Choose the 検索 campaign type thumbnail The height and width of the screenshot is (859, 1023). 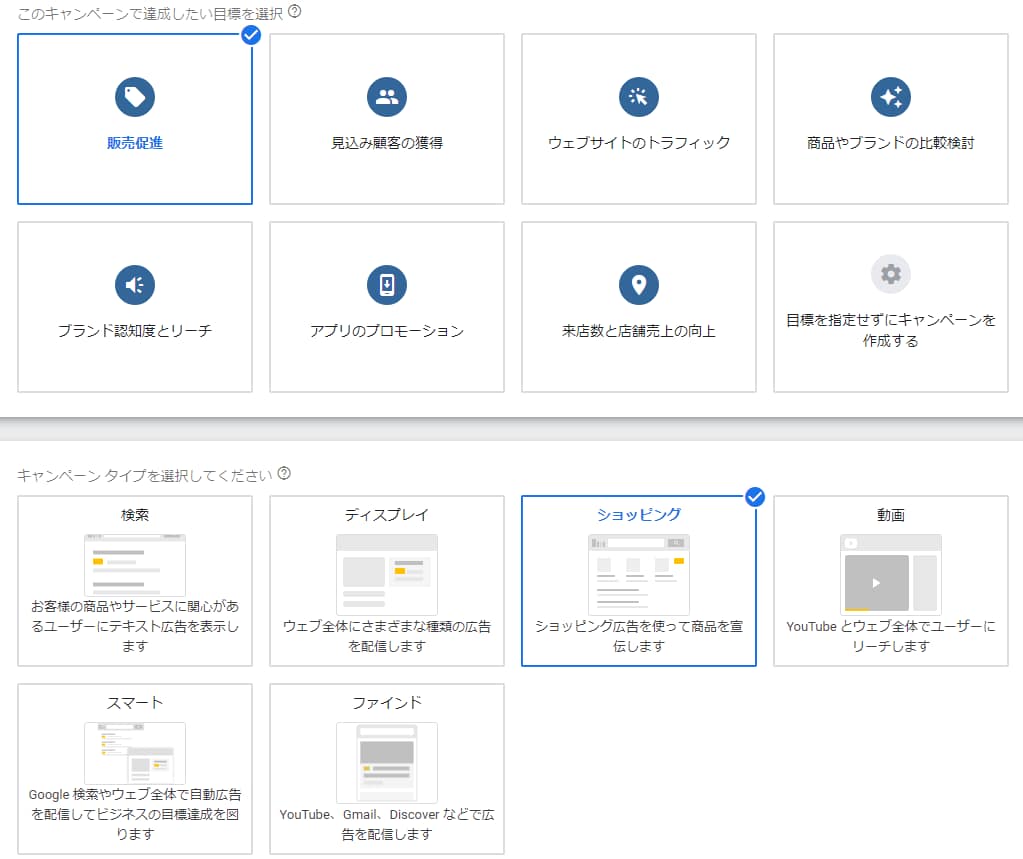[x=135, y=566]
